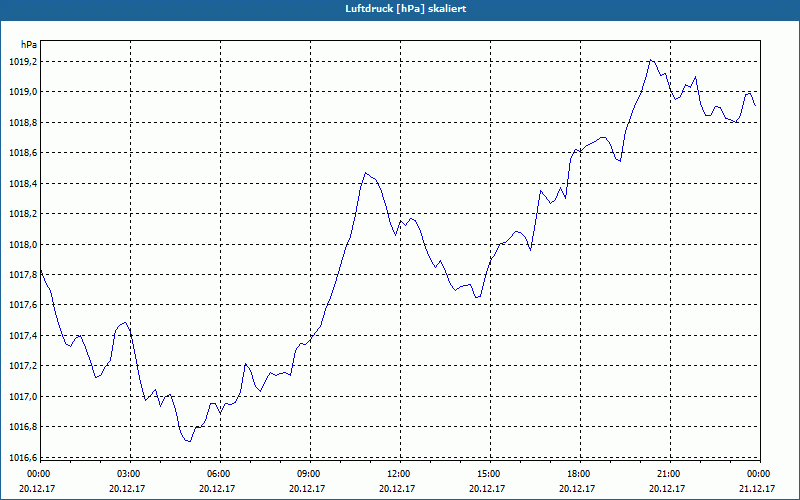Select the y-axis value "1018,0"
The width and height of the screenshot is (800, 500).
pyautogui.click(x=23, y=244)
